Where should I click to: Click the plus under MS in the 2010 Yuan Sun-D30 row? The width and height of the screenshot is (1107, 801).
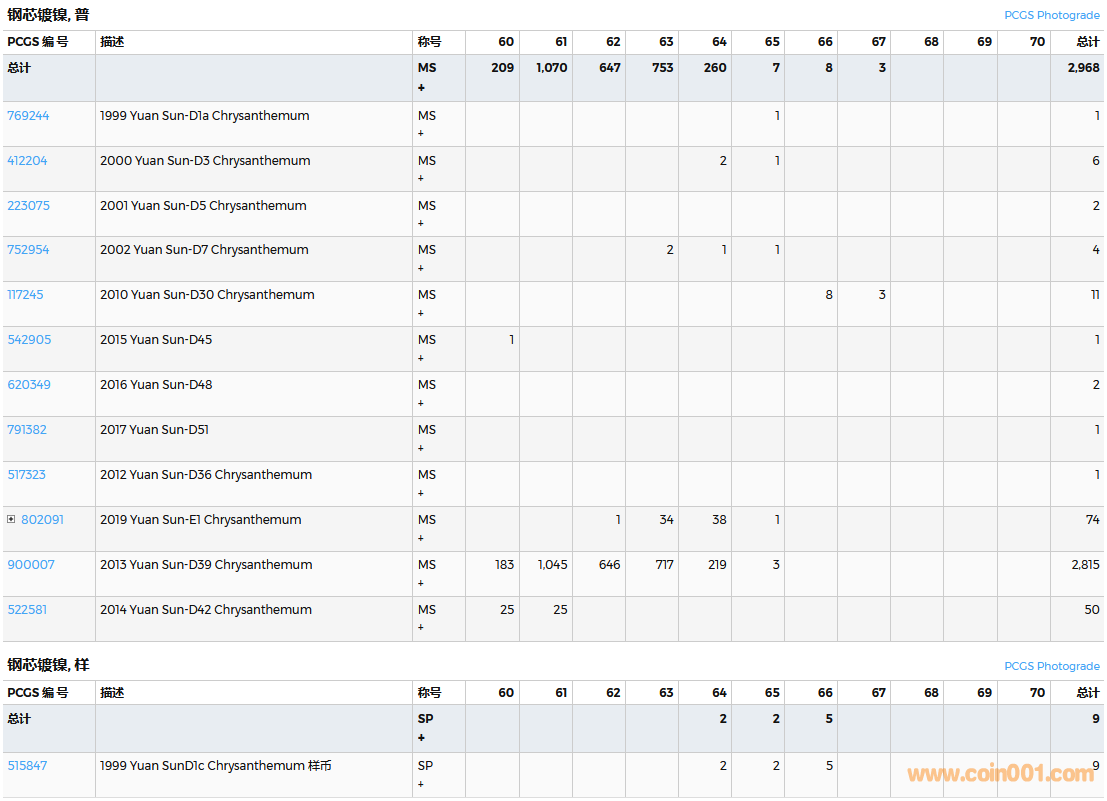(421, 313)
